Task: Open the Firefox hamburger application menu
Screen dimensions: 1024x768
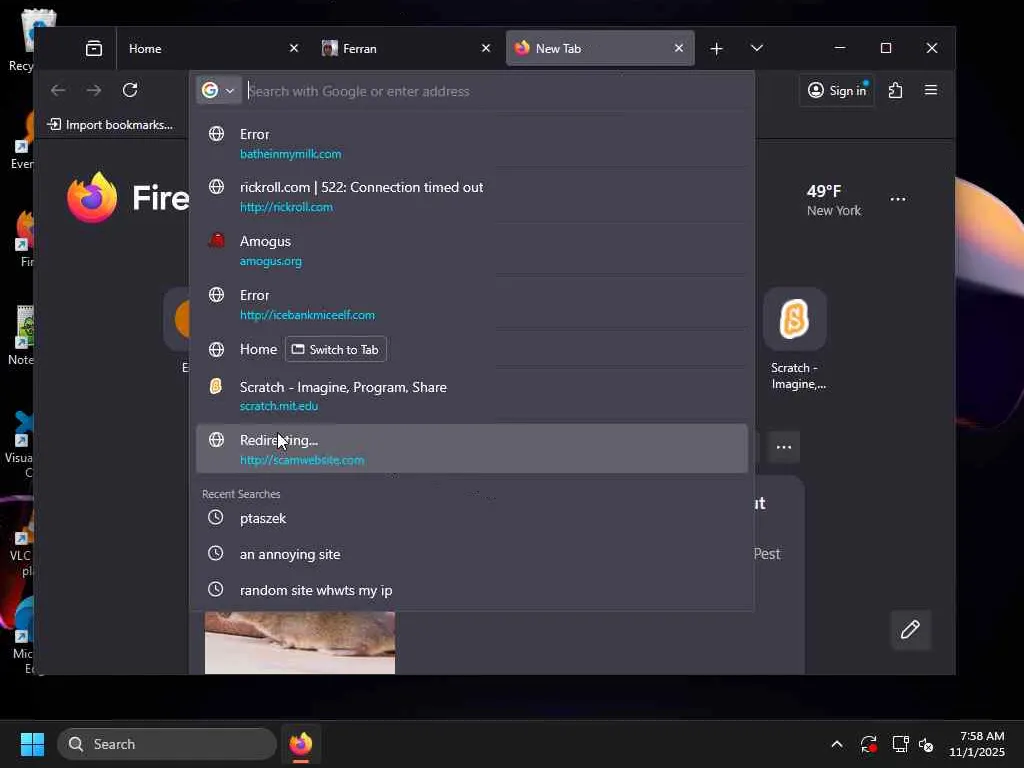Action: 931,90
